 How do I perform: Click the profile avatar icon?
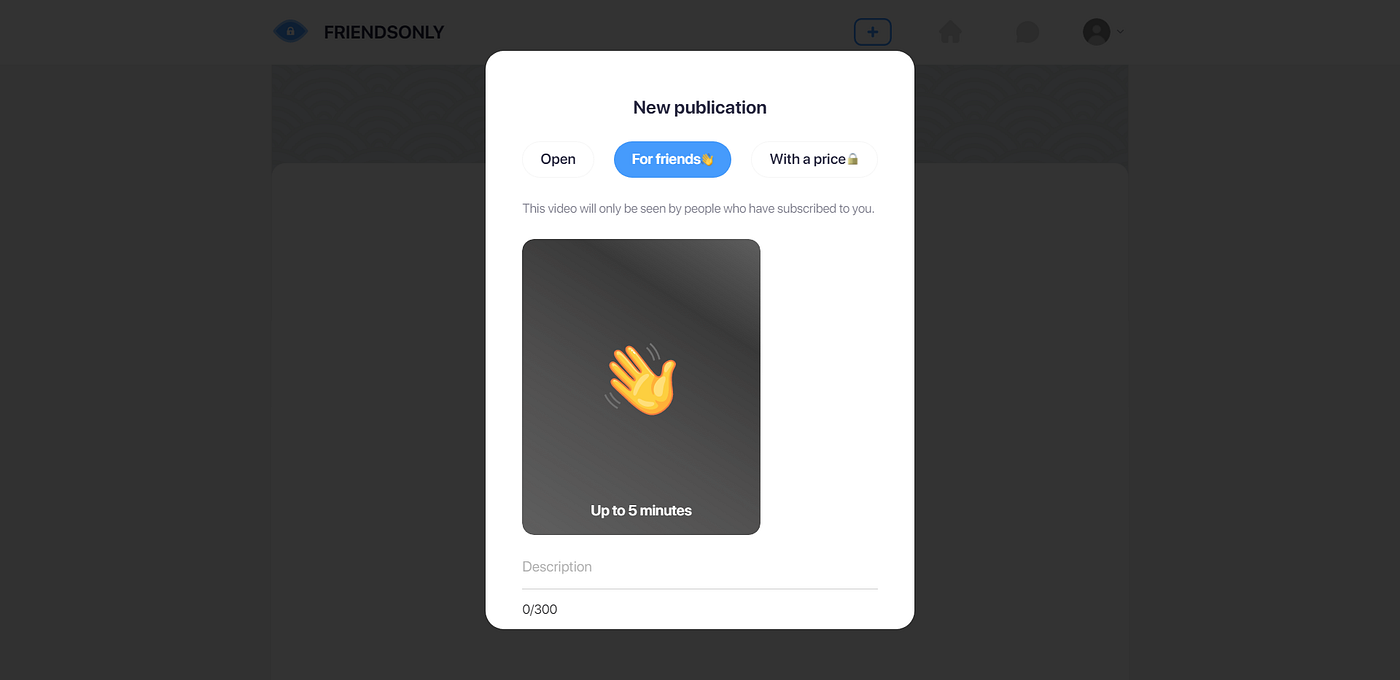click(1096, 32)
